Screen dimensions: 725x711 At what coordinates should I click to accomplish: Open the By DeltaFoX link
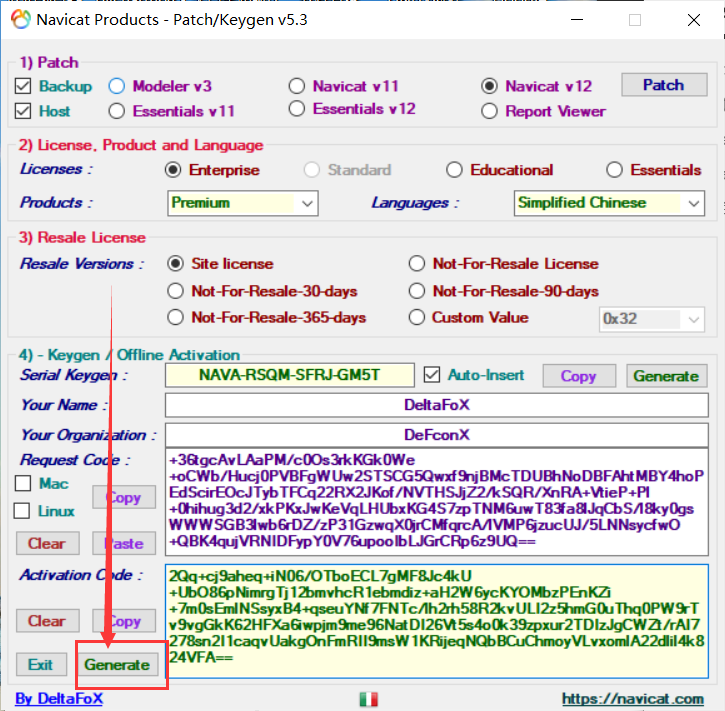59,699
